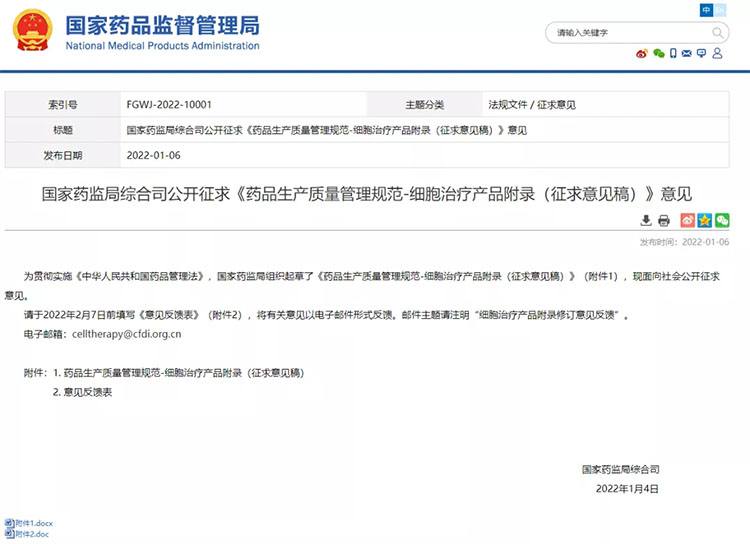The image size is (750, 544).
Task: Click attachment item 2. 意见反馈表
Action: (x=82, y=392)
